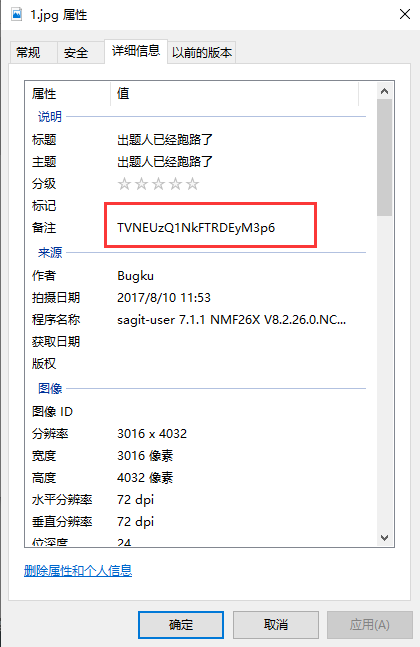This screenshot has width=420, height=647.
Task: Click the 备注 property label
Action: coord(44,228)
